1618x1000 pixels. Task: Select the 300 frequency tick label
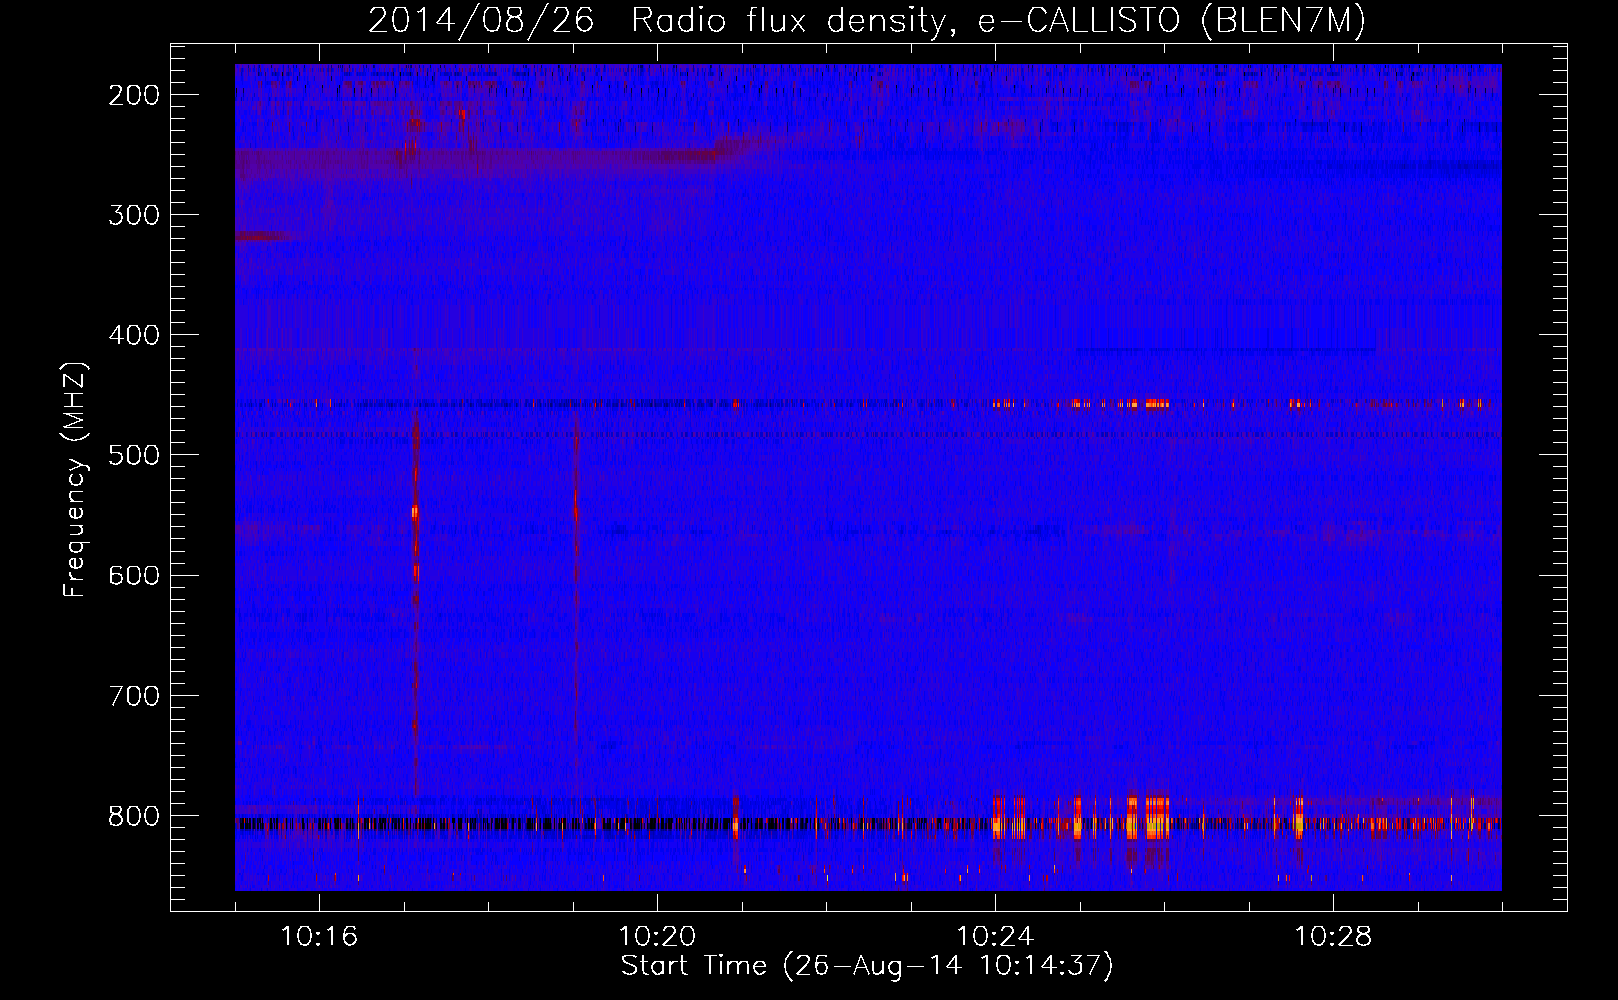pos(133,215)
